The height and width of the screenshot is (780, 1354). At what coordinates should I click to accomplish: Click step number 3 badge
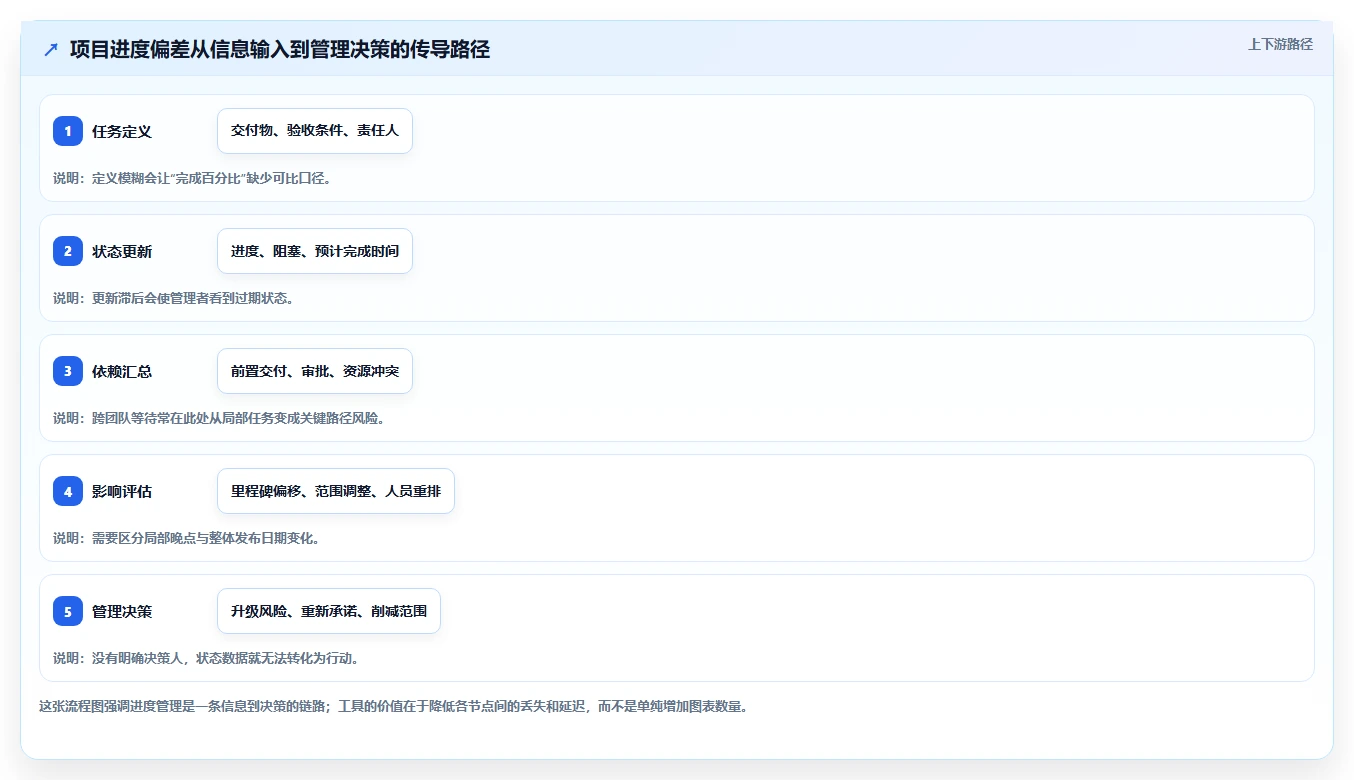point(68,371)
